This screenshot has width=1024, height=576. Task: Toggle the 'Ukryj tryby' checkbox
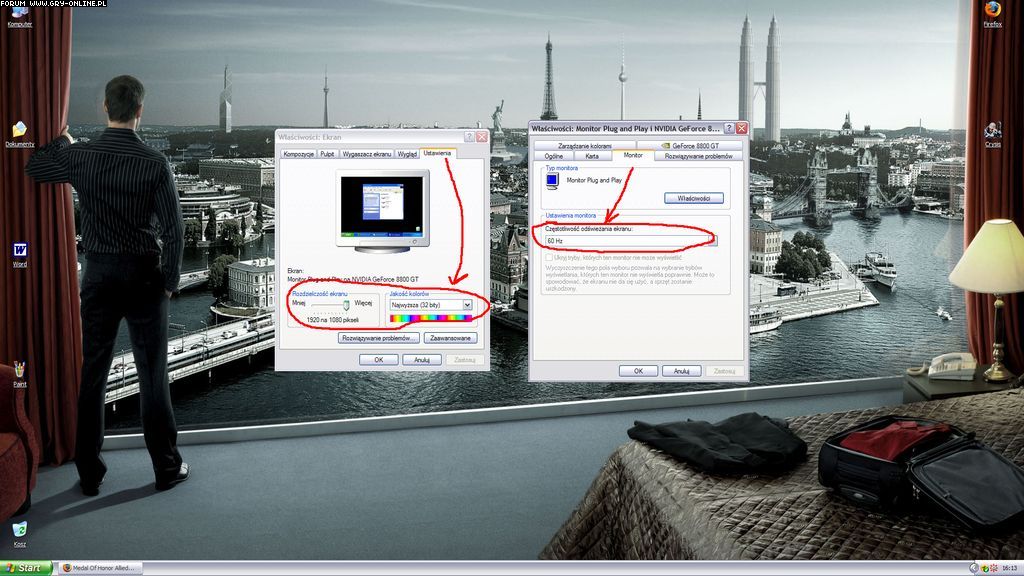coord(550,258)
